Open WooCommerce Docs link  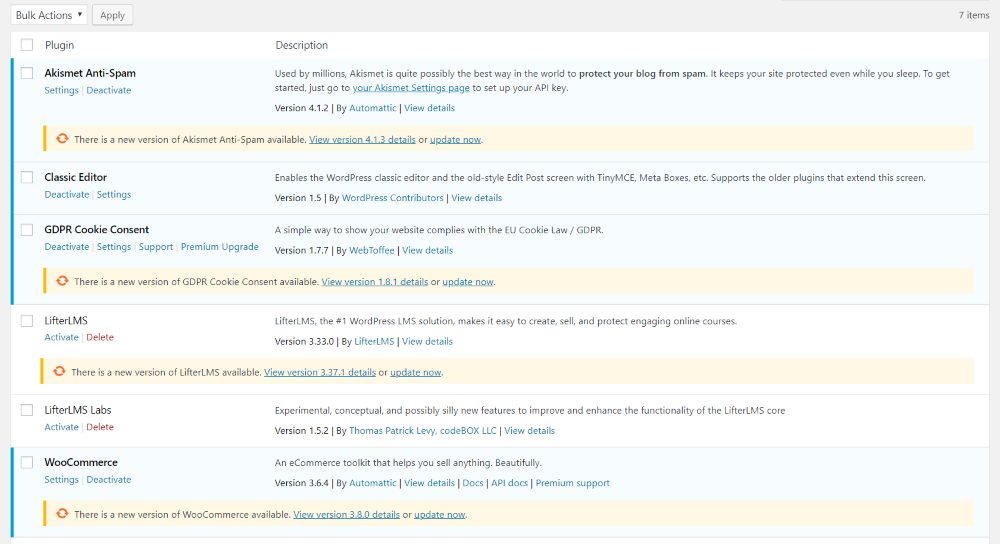tap(473, 483)
